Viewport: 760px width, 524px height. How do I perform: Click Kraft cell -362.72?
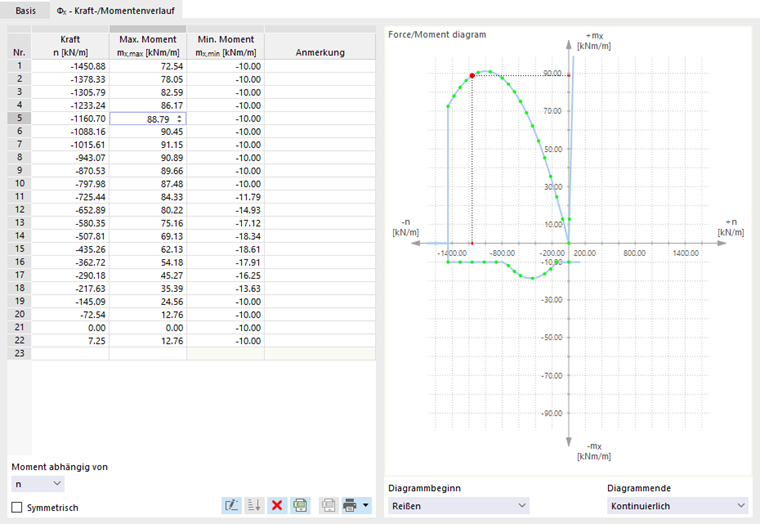point(70,263)
